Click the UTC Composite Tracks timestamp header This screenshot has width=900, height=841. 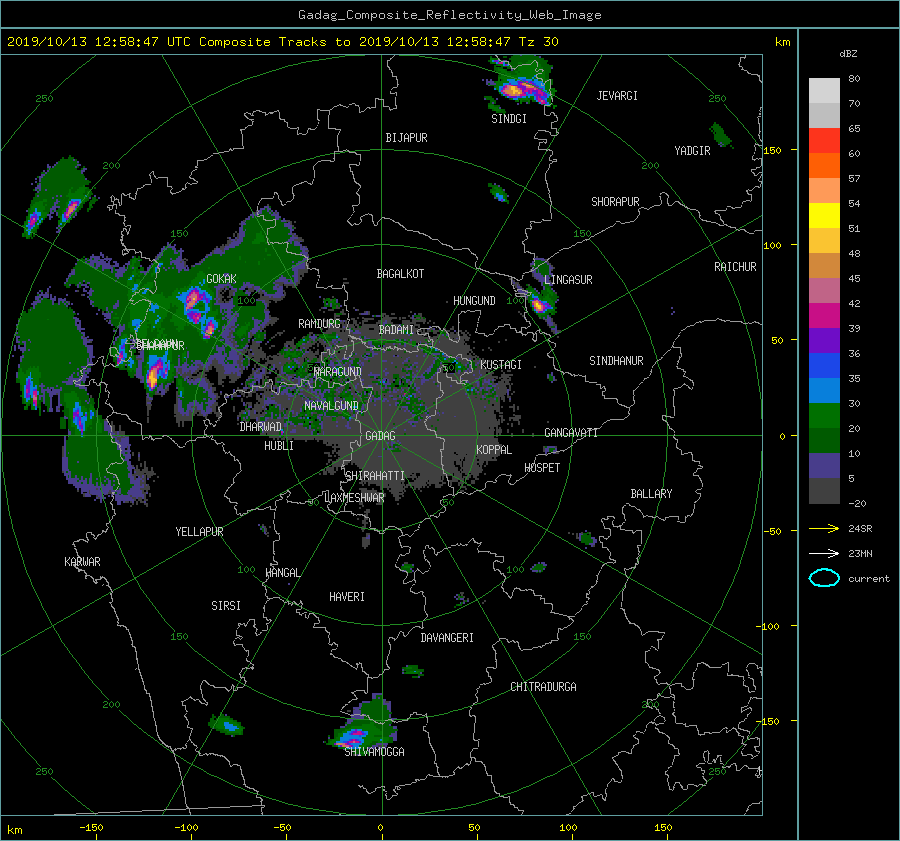[282, 42]
